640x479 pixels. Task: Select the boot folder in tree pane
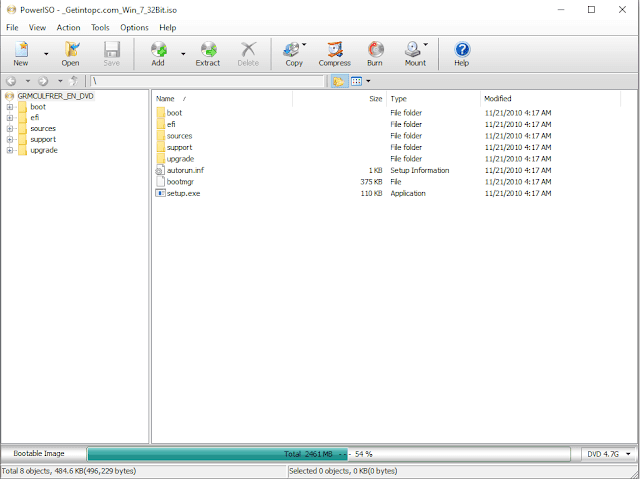coord(38,107)
